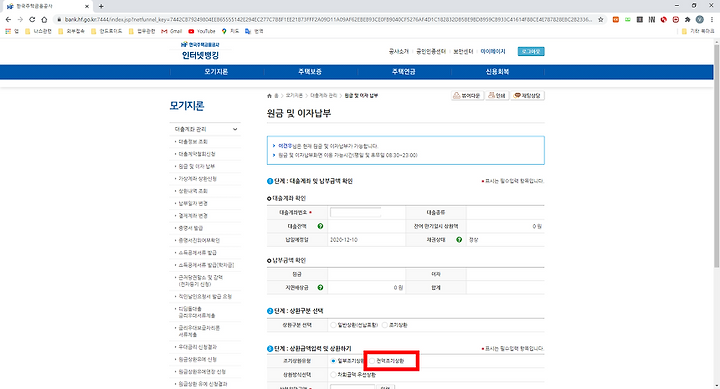This screenshot has width=720, height=389.
Task: Open the 공사소개 top link
Action: tap(399, 51)
